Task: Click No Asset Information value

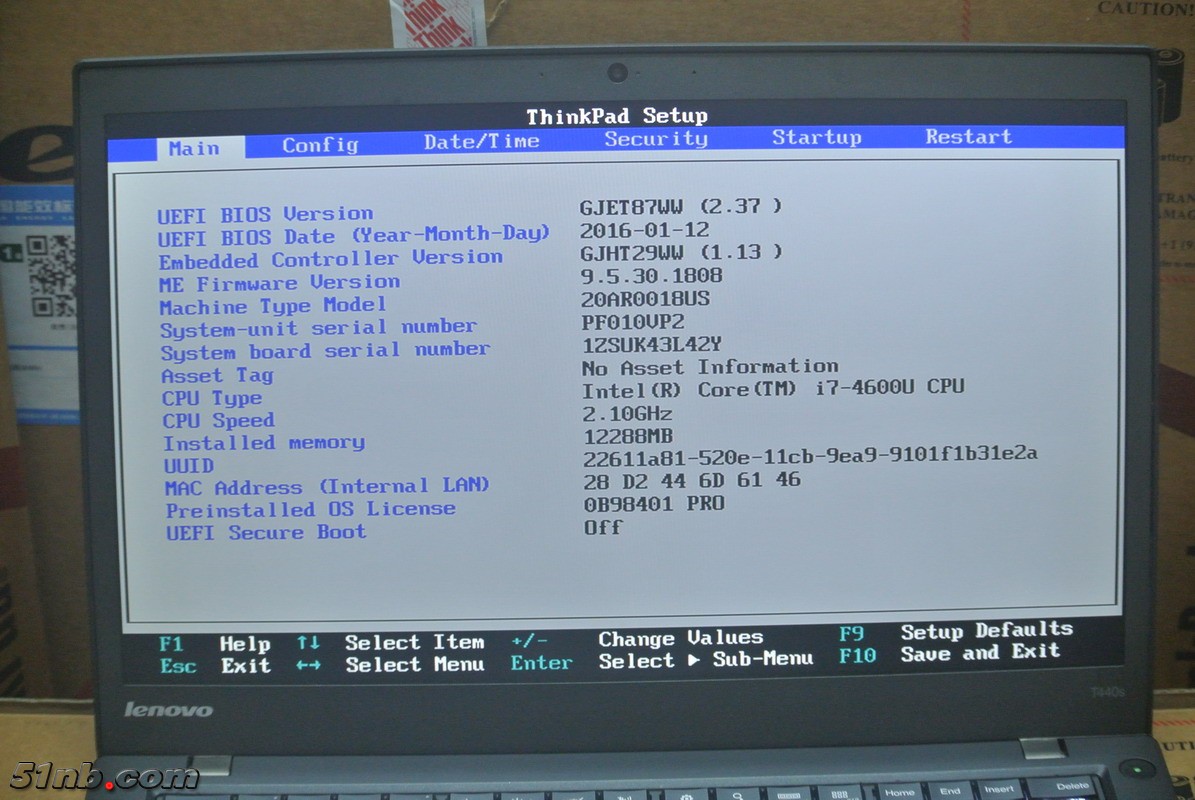Action: coord(710,367)
